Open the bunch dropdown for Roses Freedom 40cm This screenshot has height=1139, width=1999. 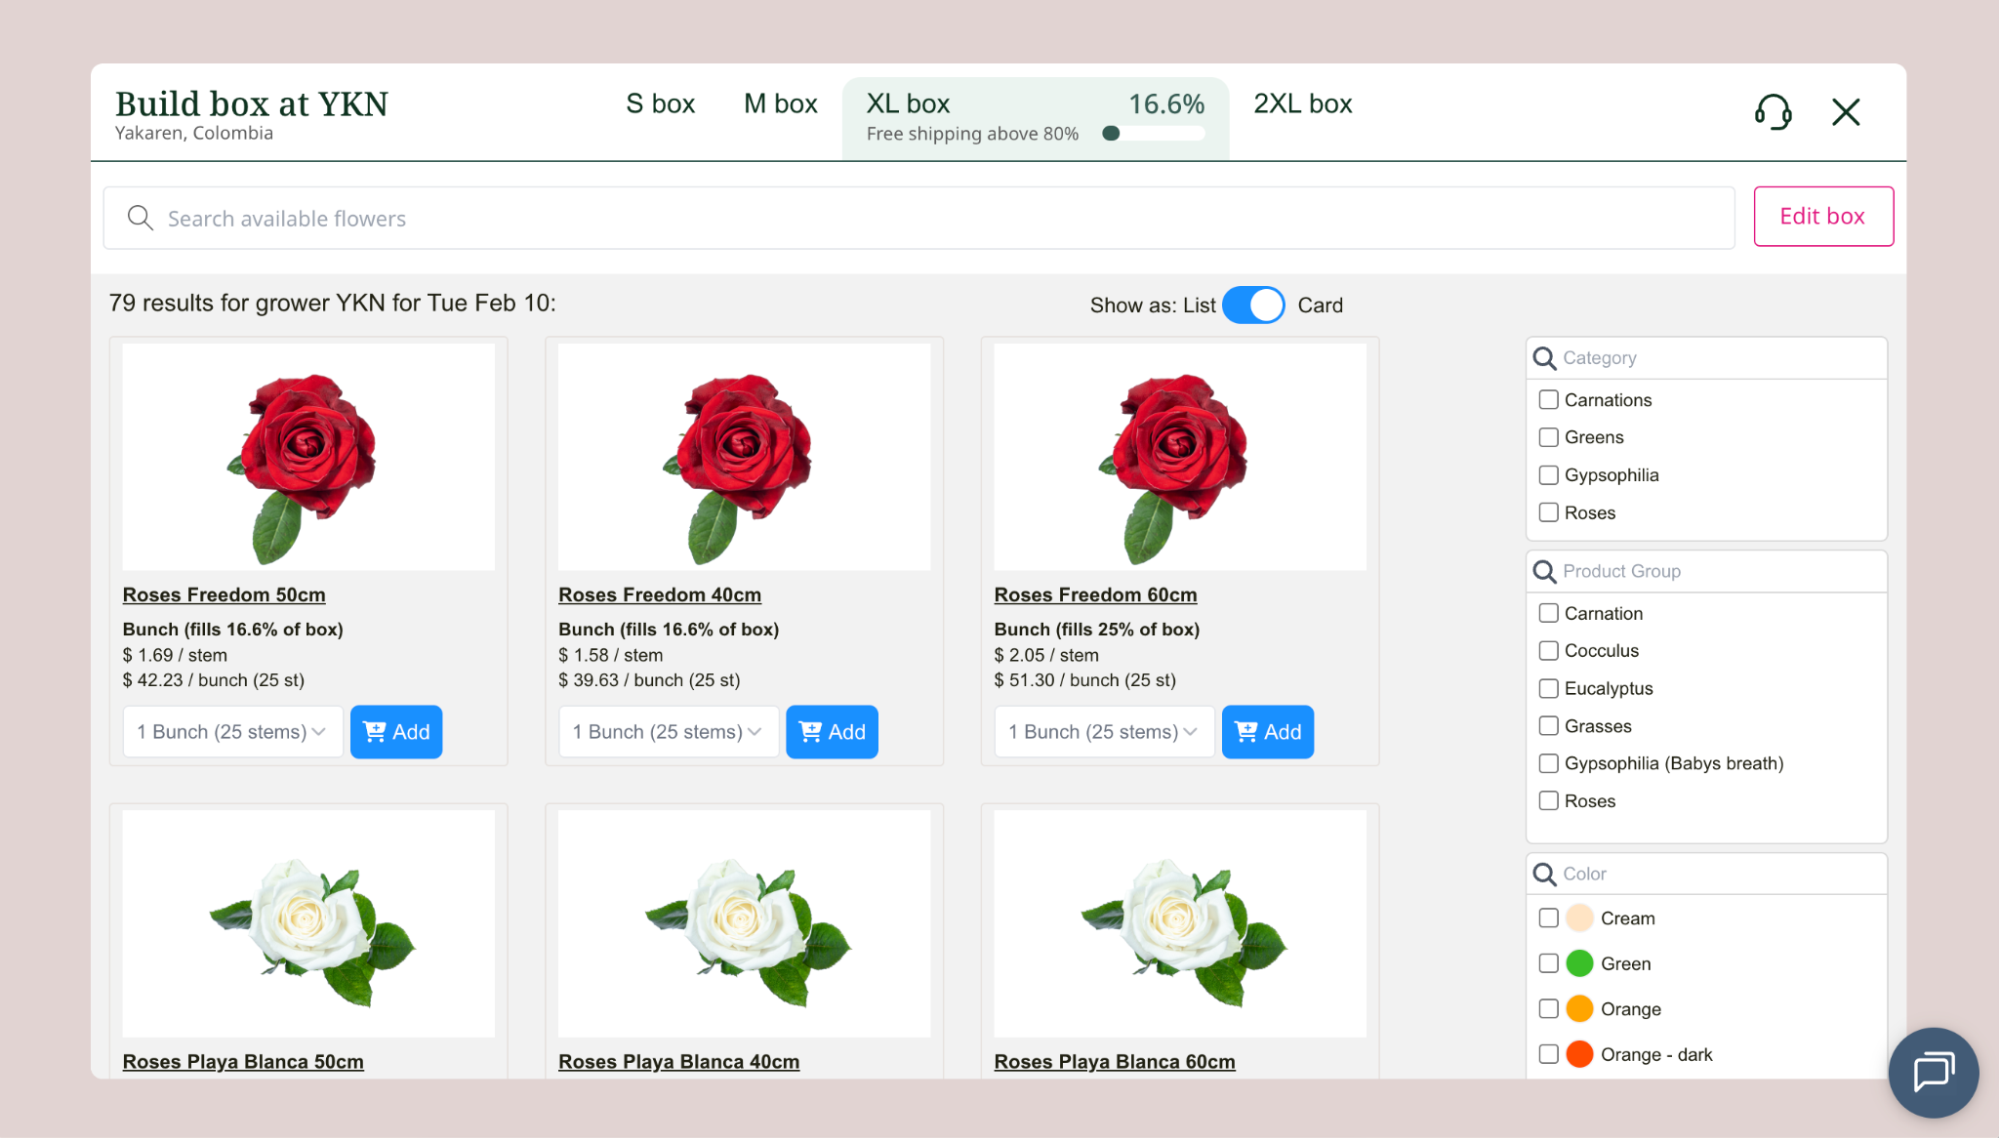pos(668,731)
